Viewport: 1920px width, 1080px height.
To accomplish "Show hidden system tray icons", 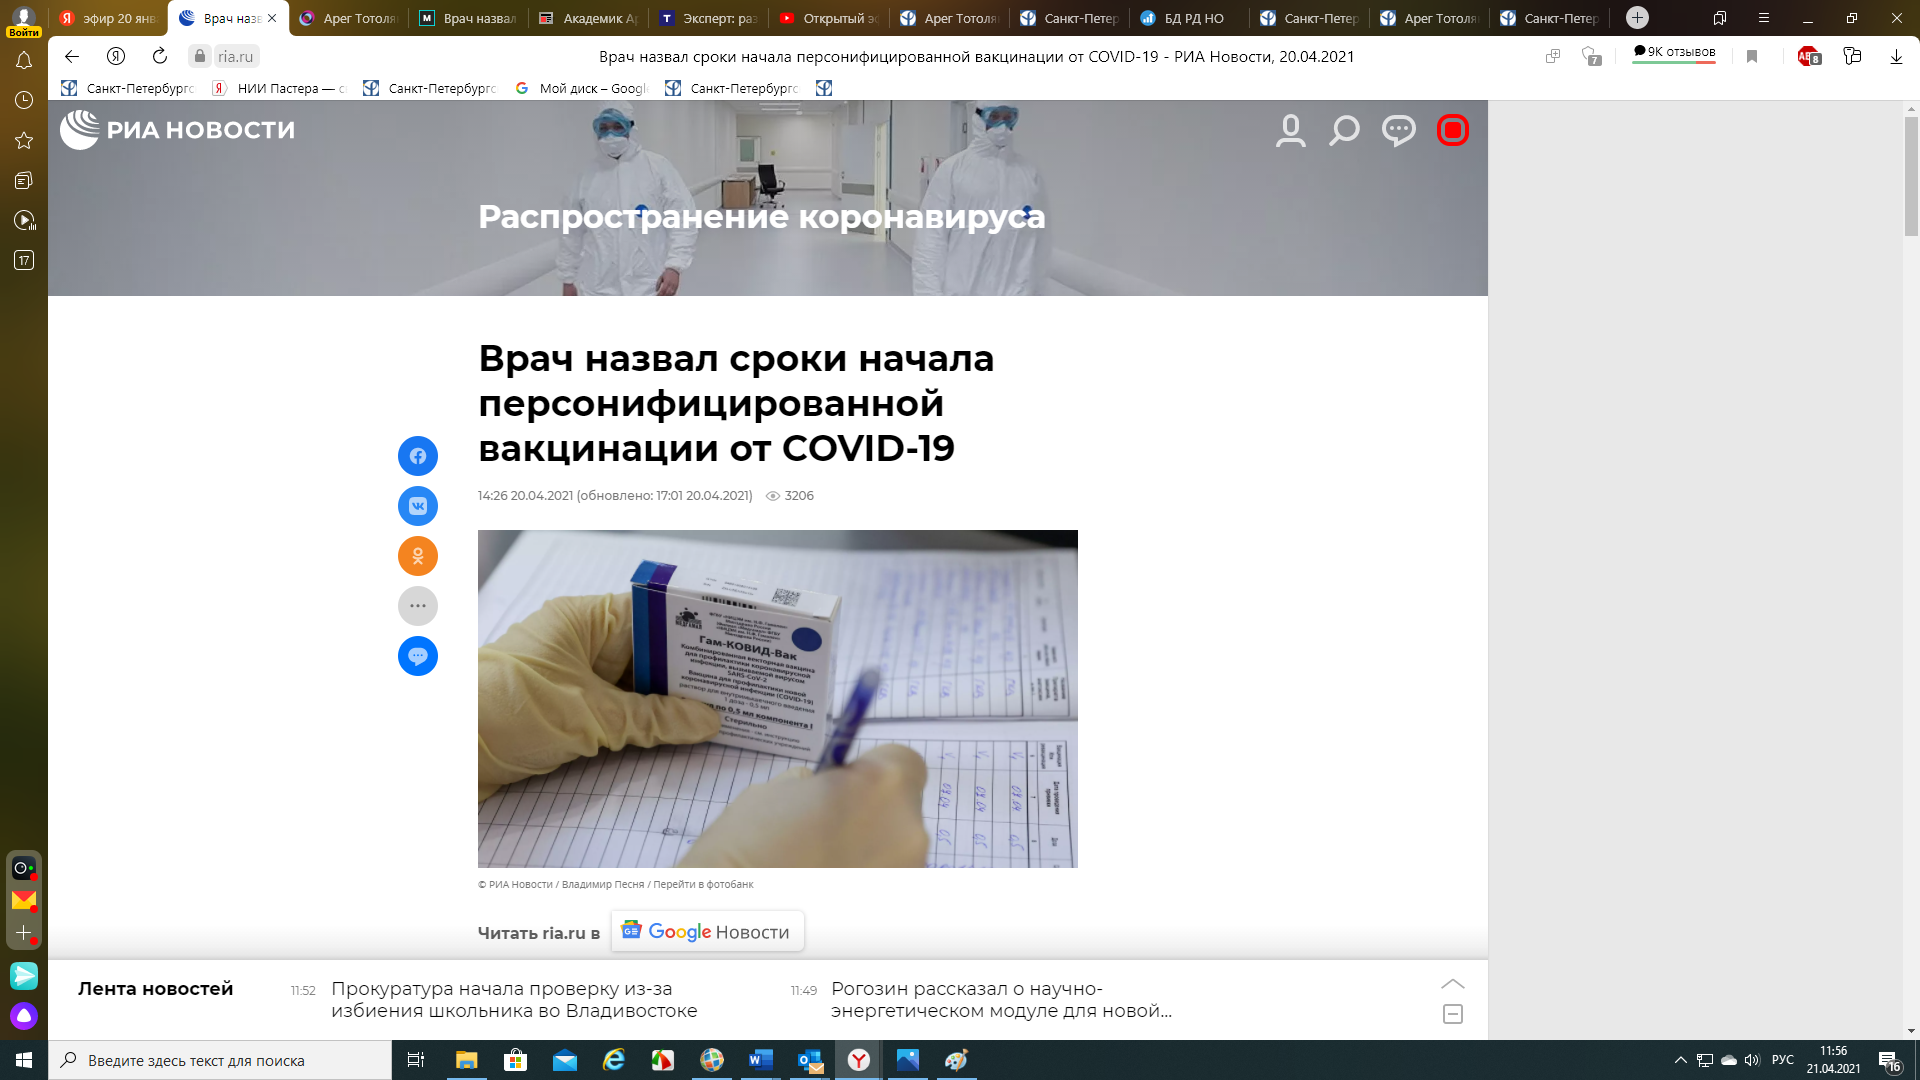I will click(1680, 1060).
